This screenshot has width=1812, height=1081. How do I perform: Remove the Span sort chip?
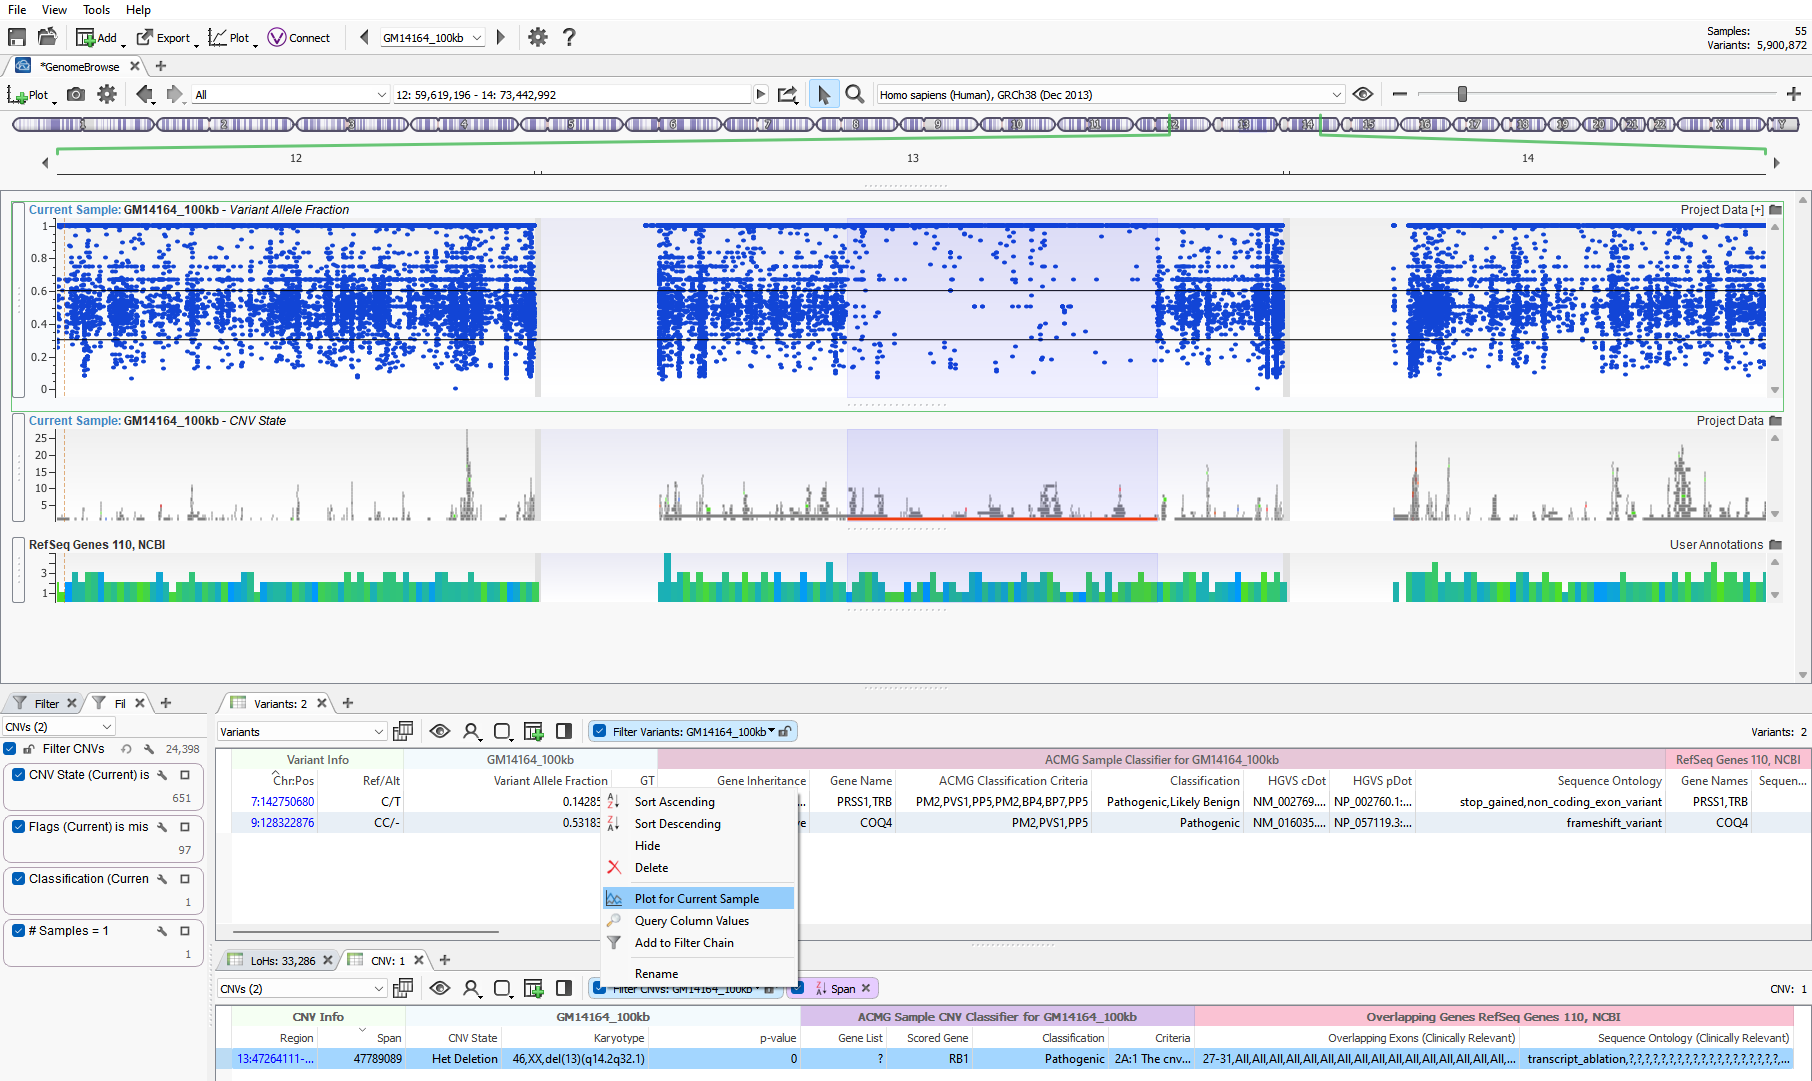[866, 988]
